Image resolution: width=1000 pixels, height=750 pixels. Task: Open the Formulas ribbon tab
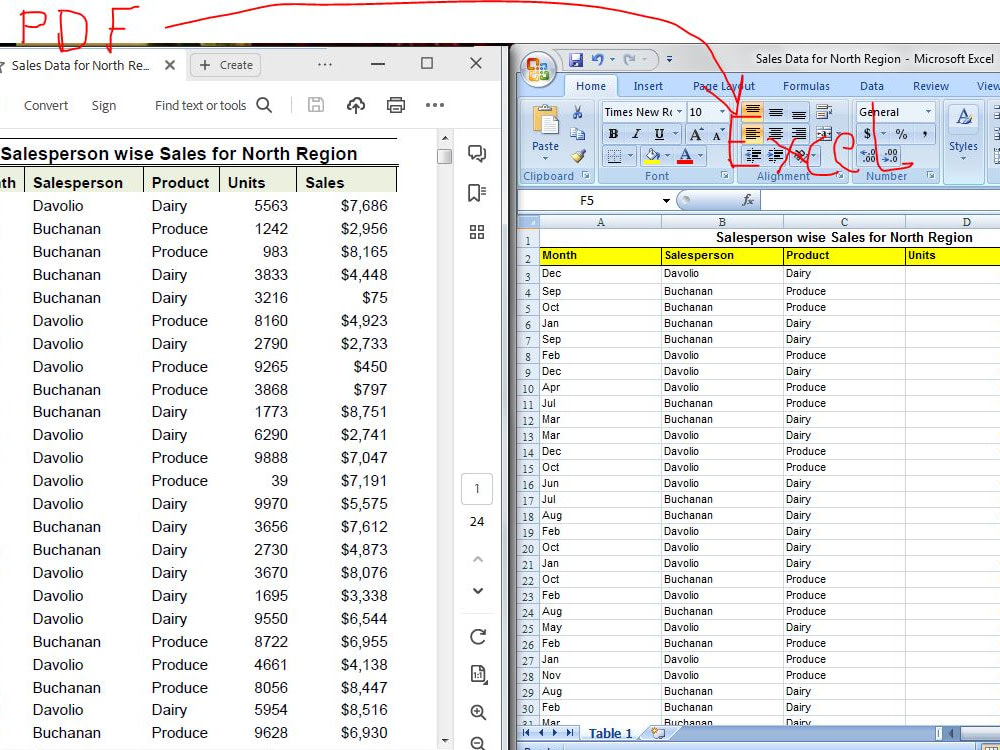click(x=806, y=86)
